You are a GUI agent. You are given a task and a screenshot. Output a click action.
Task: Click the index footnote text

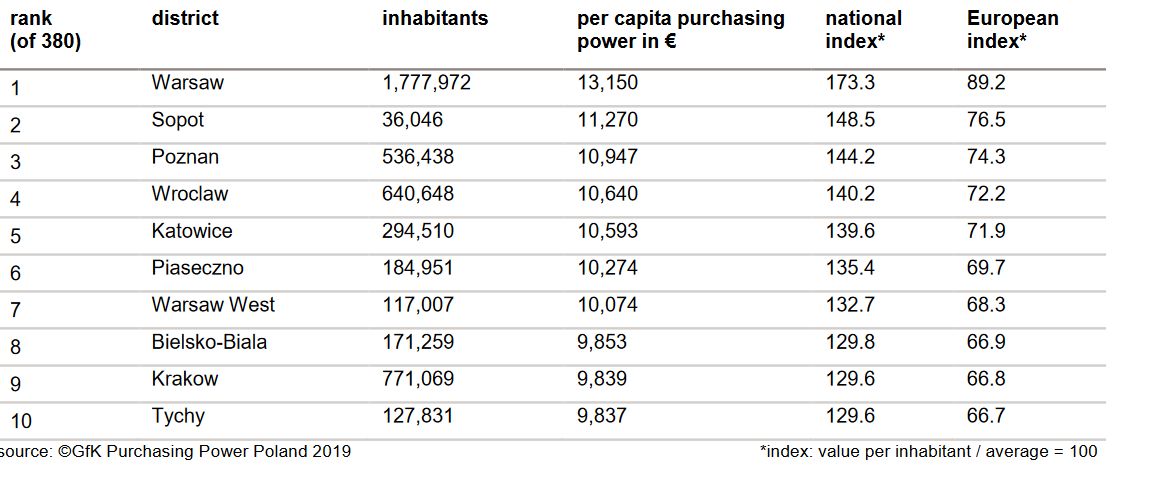tap(928, 451)
